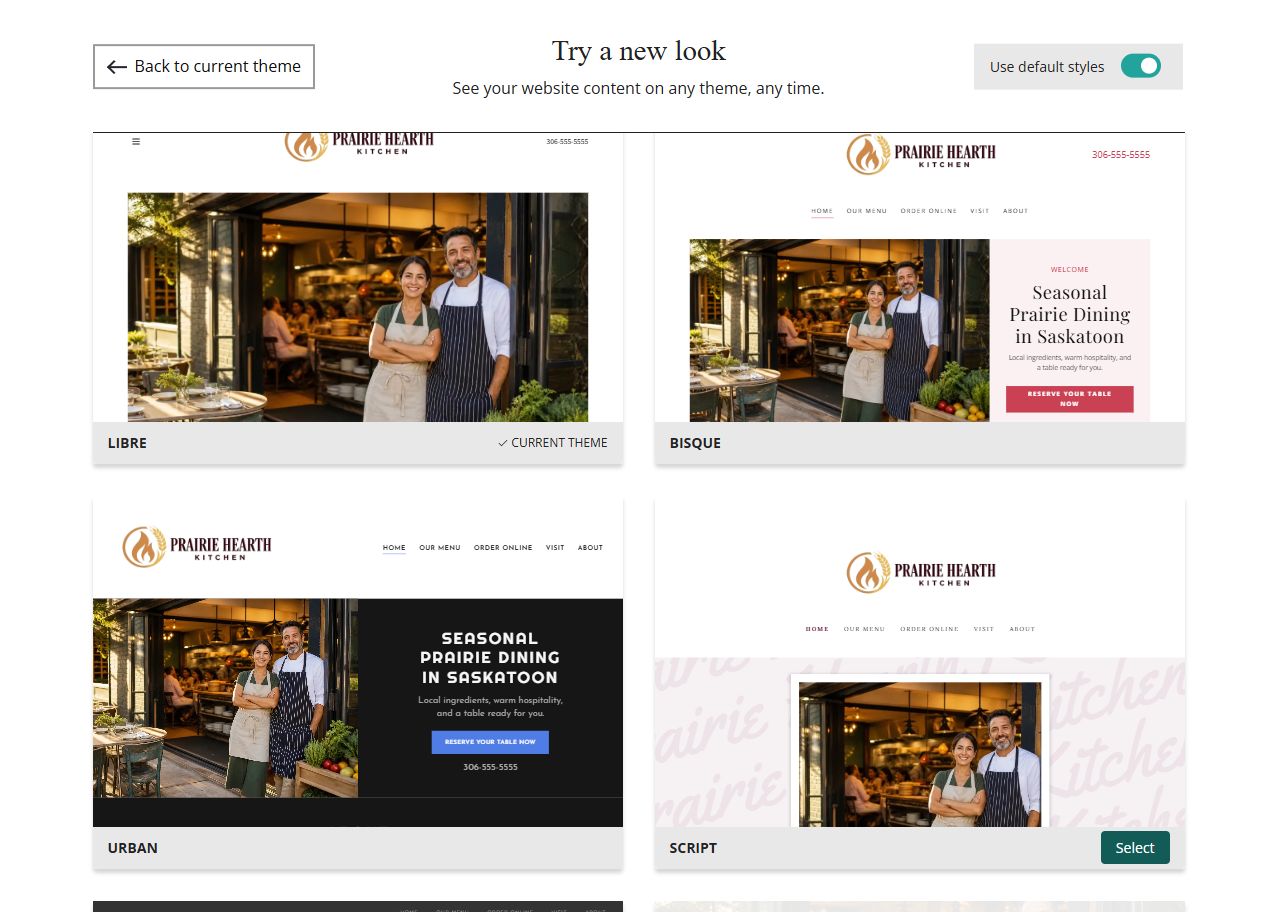Click blue Reserve Your Table Now button in Urban

[x=490, y=742]
